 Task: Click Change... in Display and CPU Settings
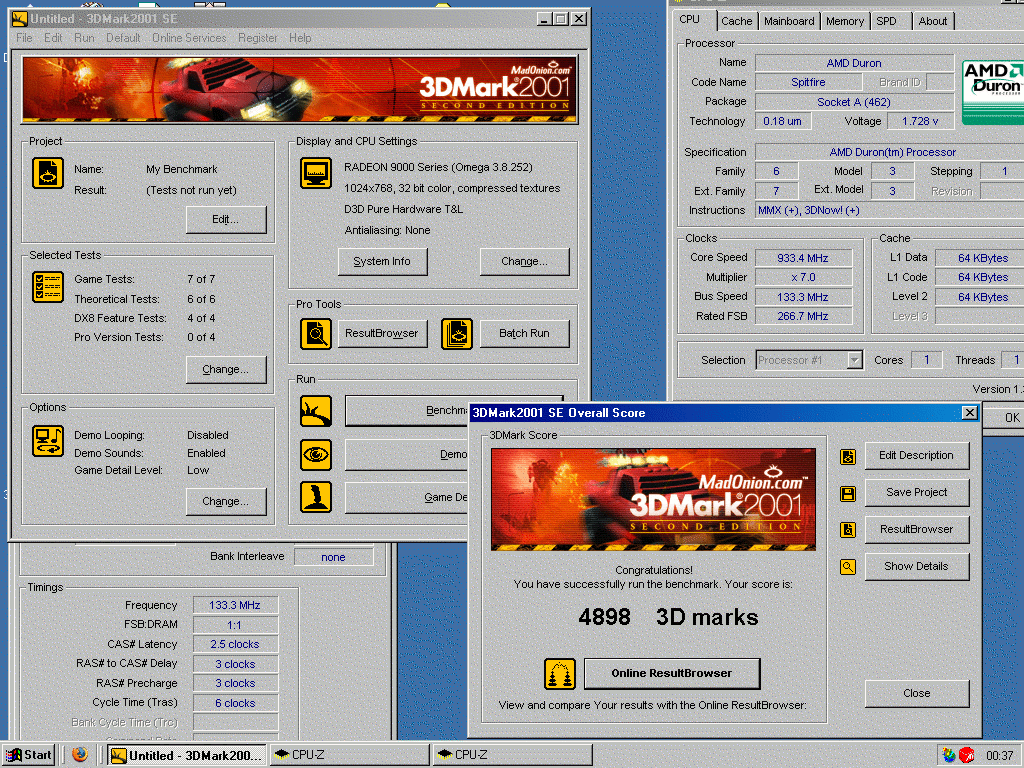click(524, 261)
